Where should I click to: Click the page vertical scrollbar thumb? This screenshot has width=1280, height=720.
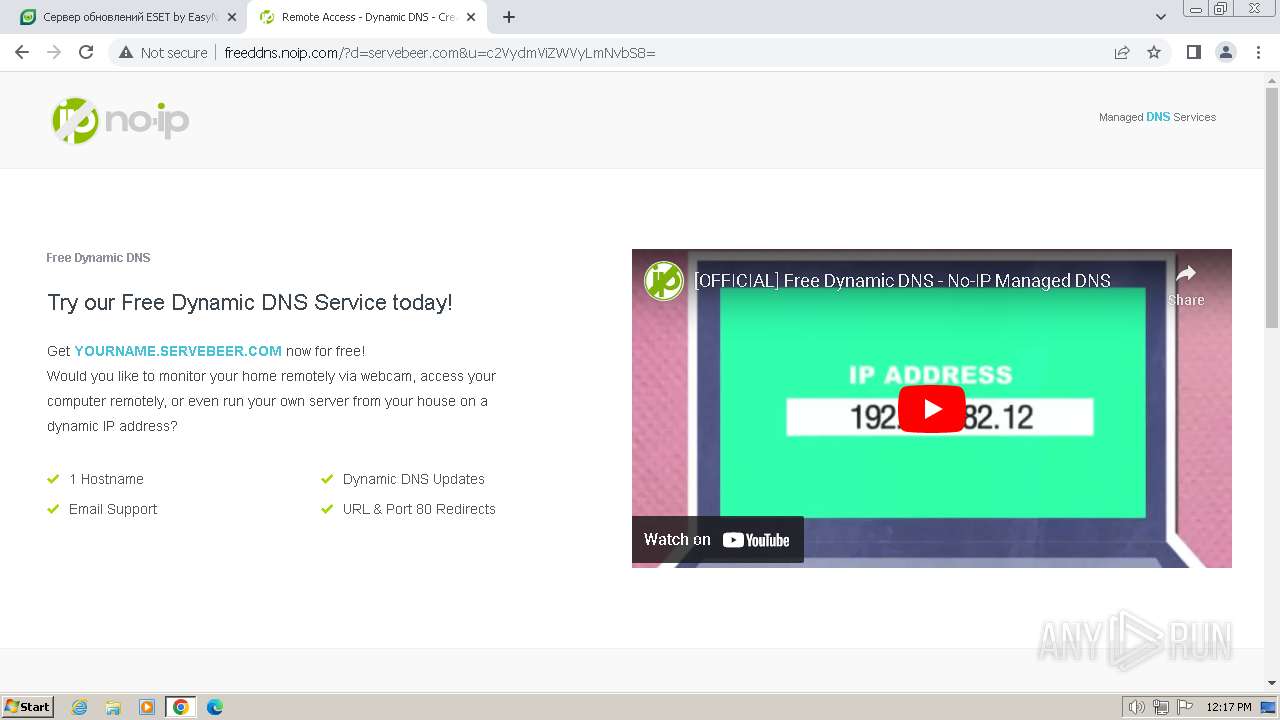[x=1272, y=207]
